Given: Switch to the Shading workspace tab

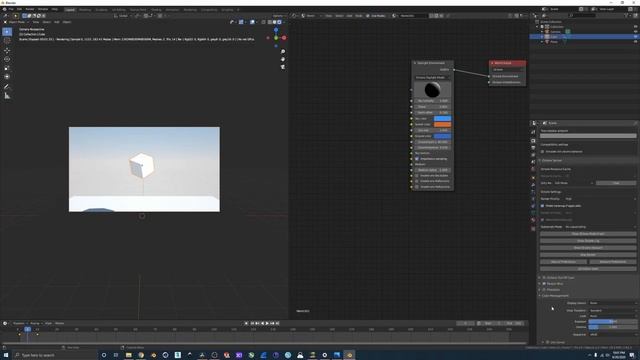Looking at the screenshot, I should pyautogui.click(x=156, y=9).
